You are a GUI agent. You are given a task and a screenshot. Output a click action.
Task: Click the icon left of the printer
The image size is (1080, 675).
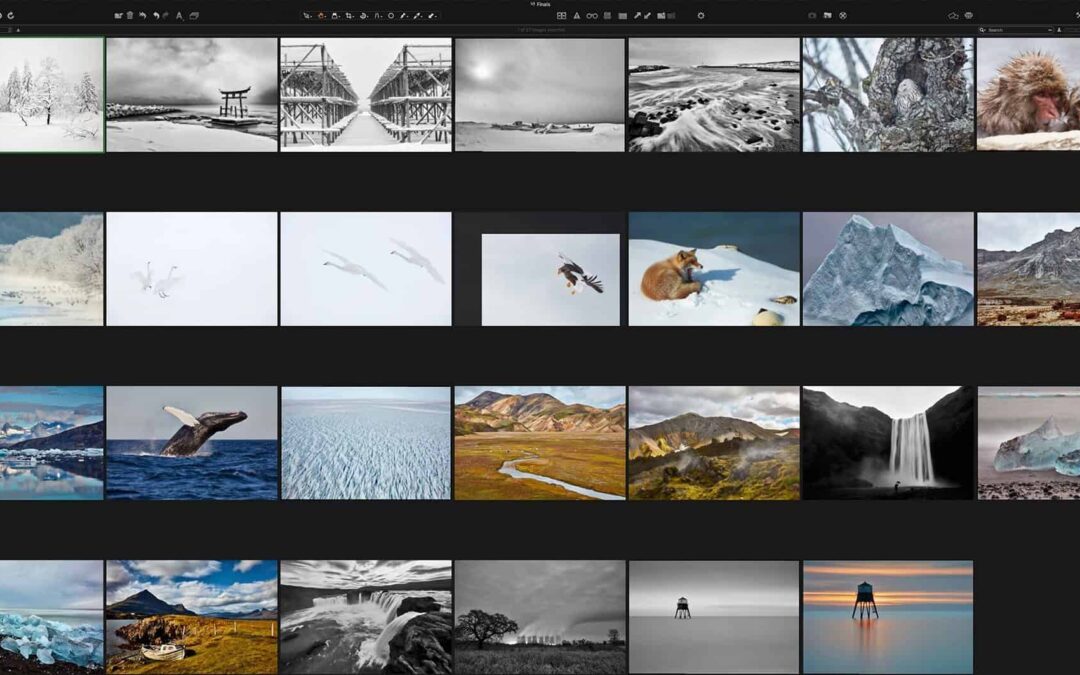pyautogui.click(x=953, y=15)
